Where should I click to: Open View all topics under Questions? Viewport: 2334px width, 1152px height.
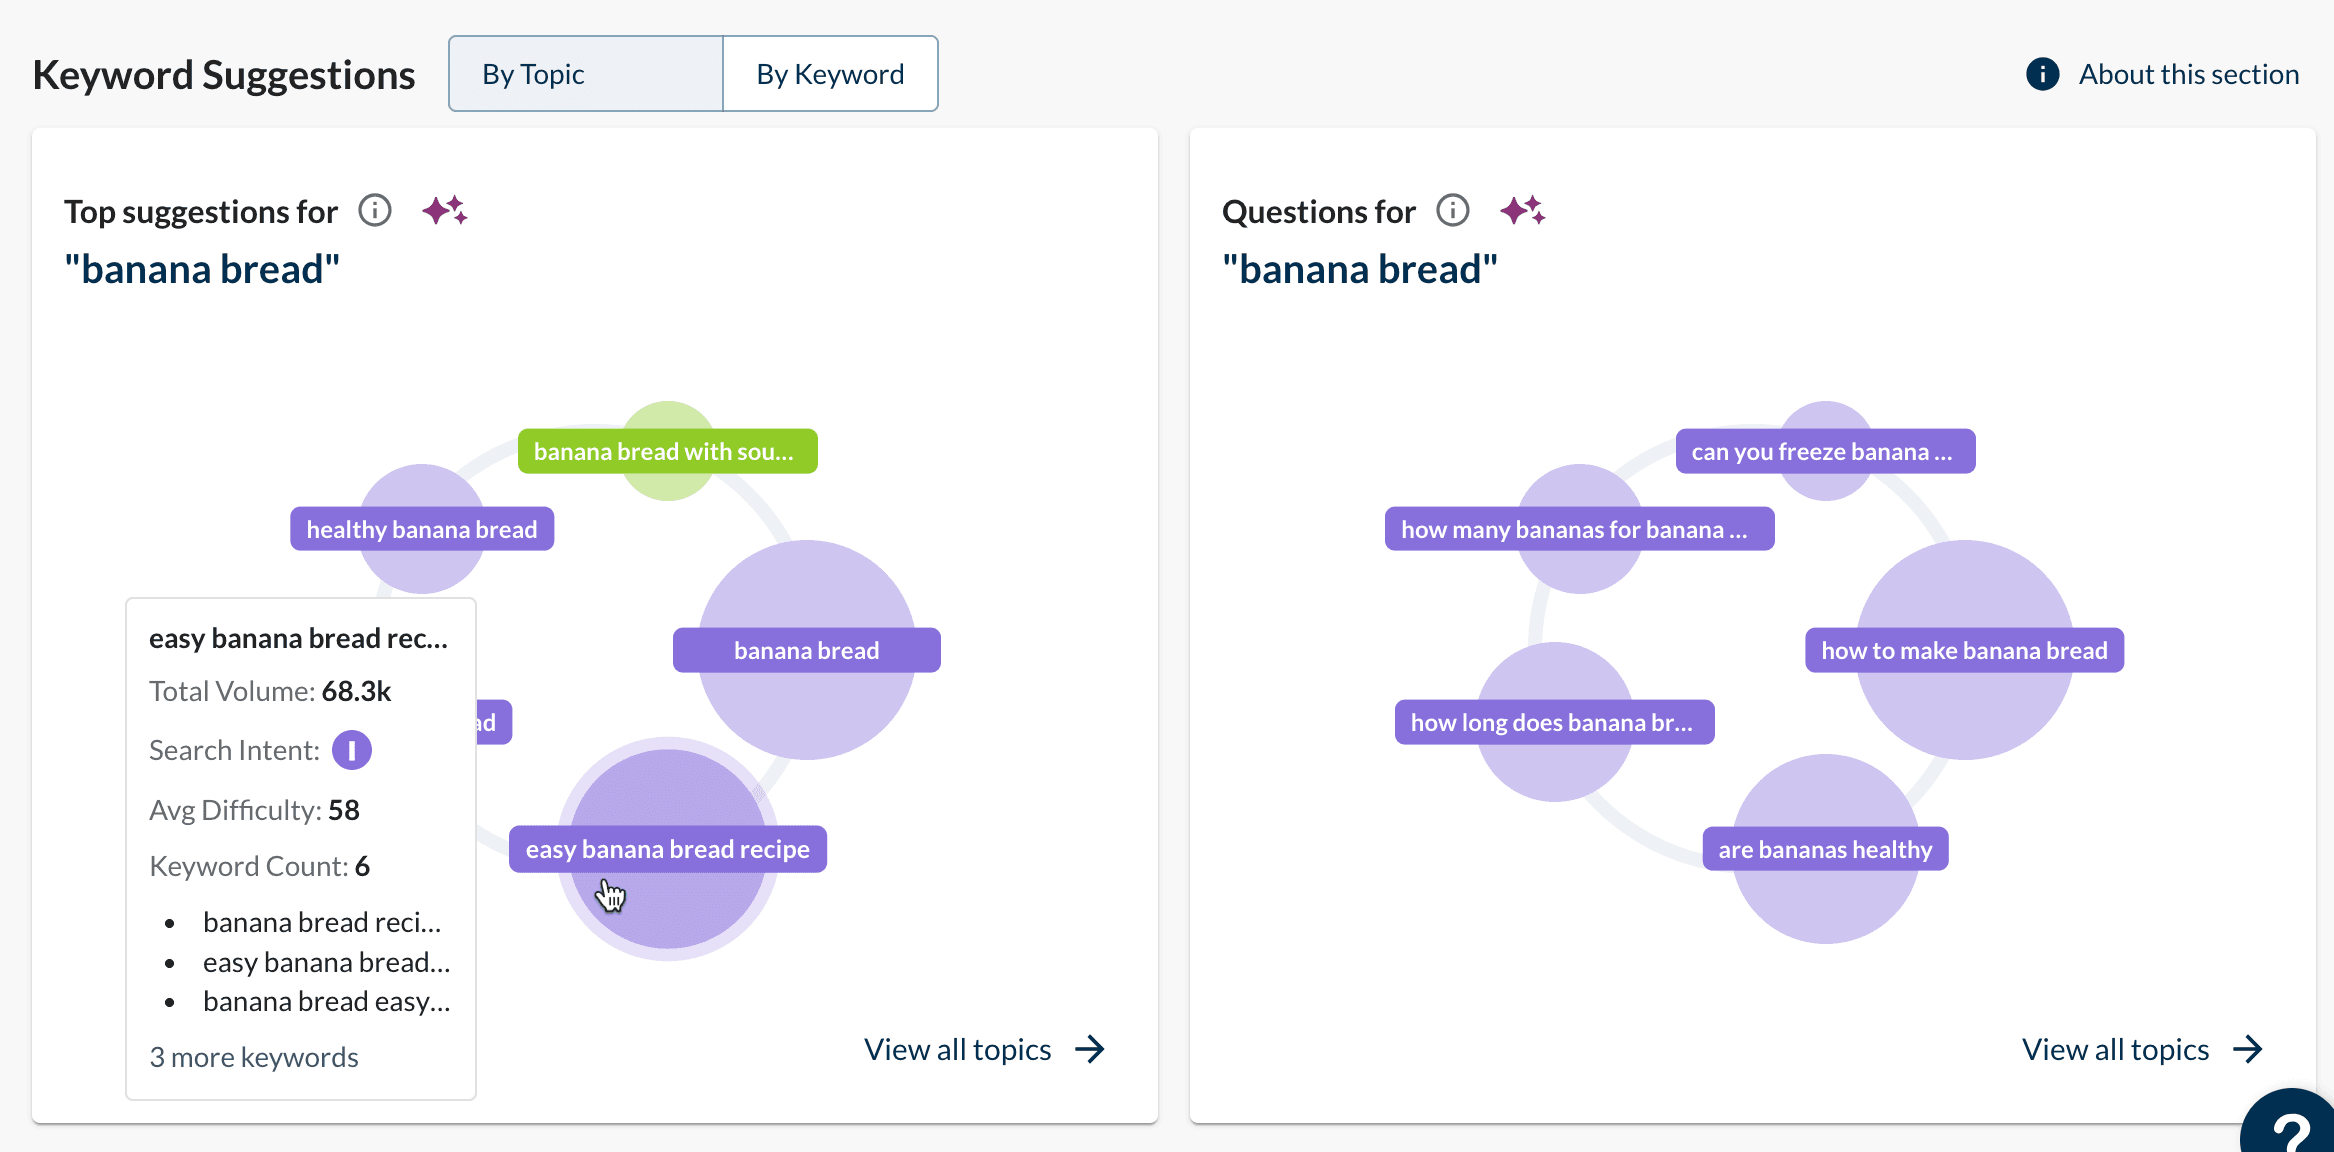2115,1049
